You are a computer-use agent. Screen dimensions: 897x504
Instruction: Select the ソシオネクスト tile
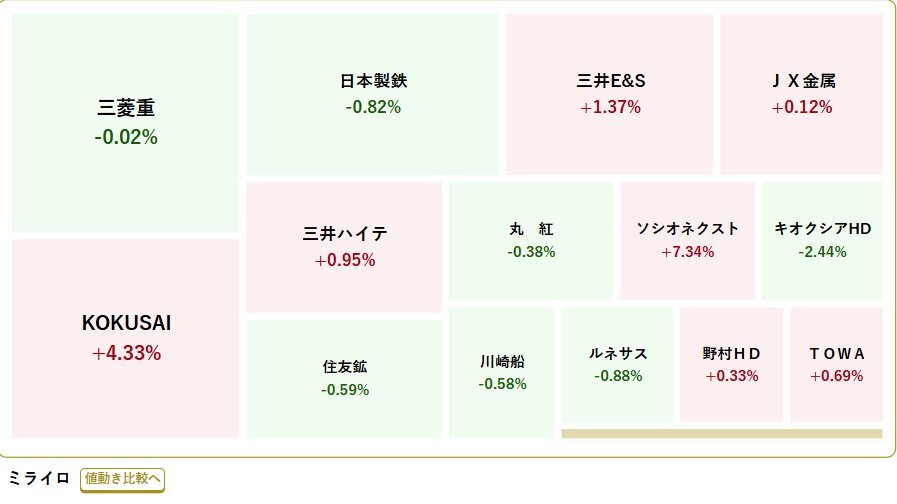coord(687,240)
